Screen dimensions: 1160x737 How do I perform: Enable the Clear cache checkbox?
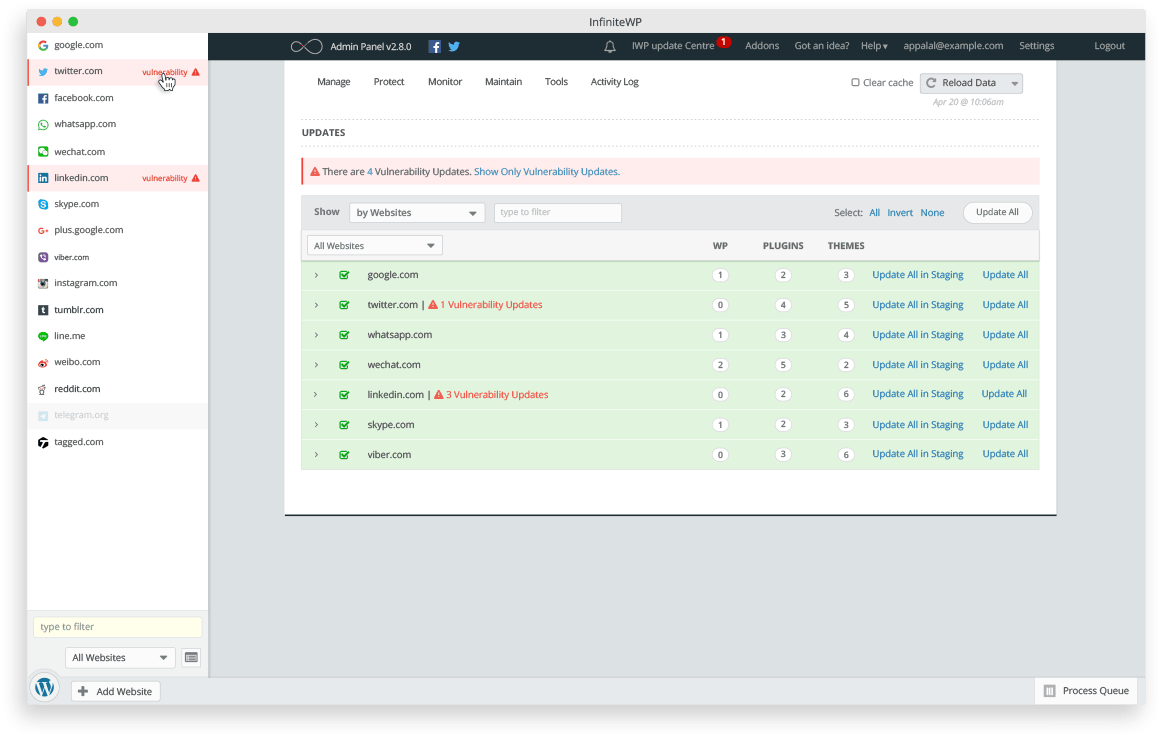point(855,82)
